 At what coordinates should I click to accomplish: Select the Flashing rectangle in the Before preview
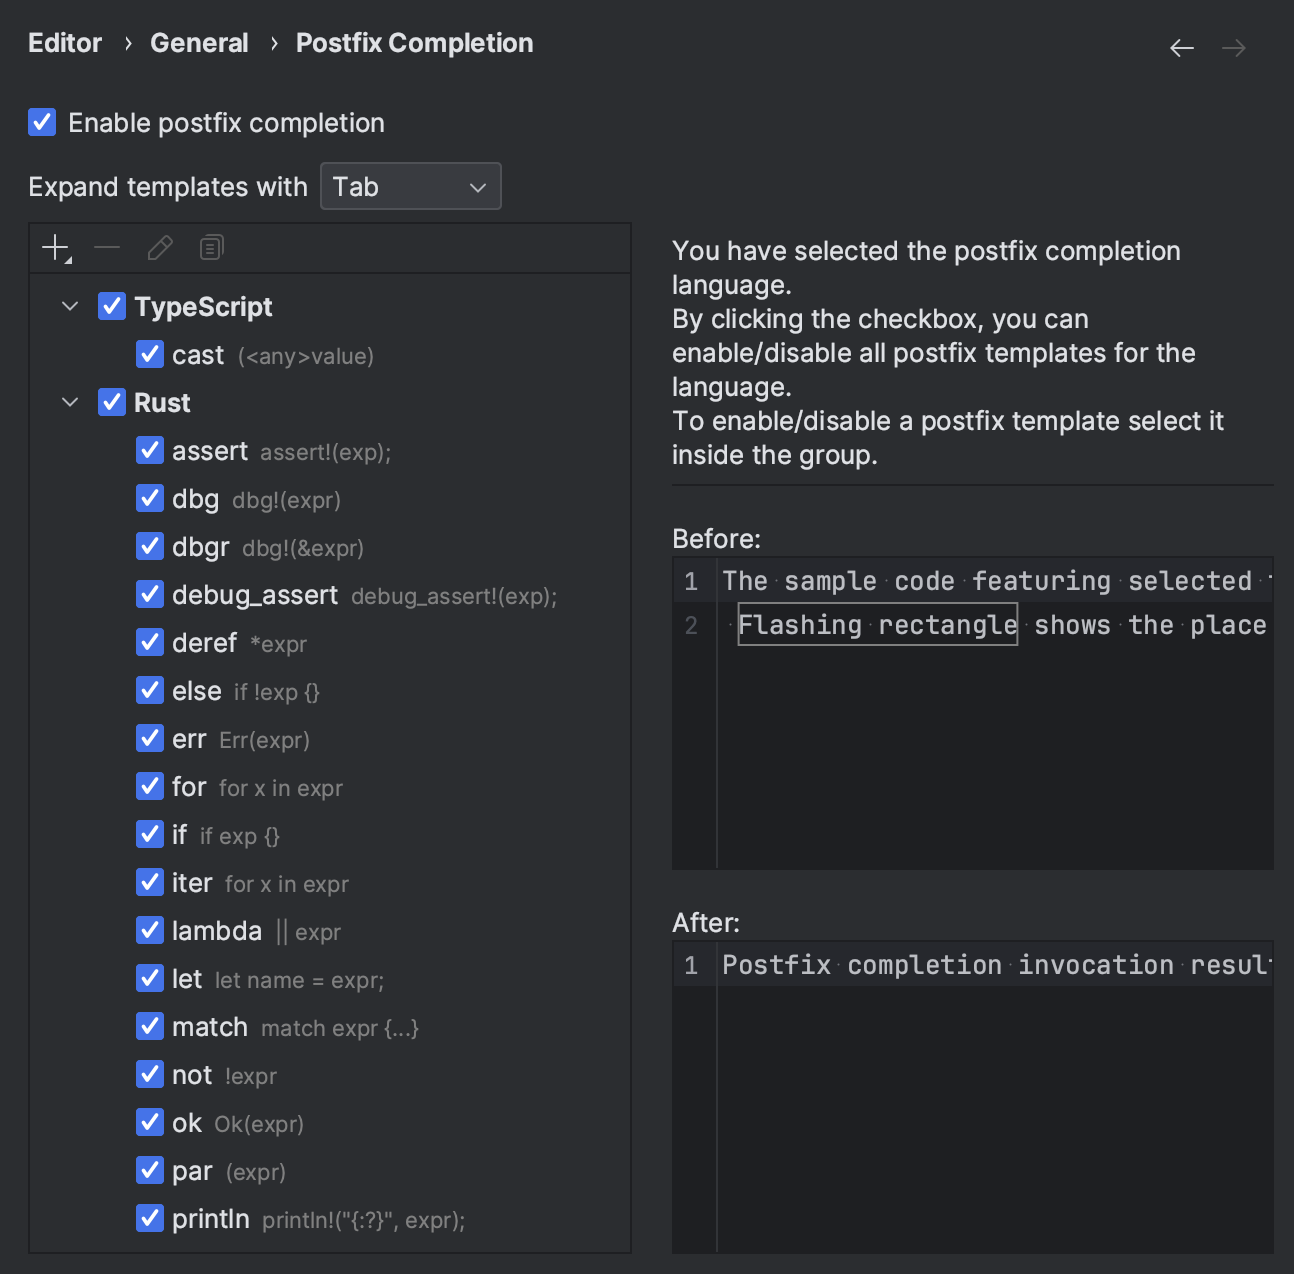877,624
